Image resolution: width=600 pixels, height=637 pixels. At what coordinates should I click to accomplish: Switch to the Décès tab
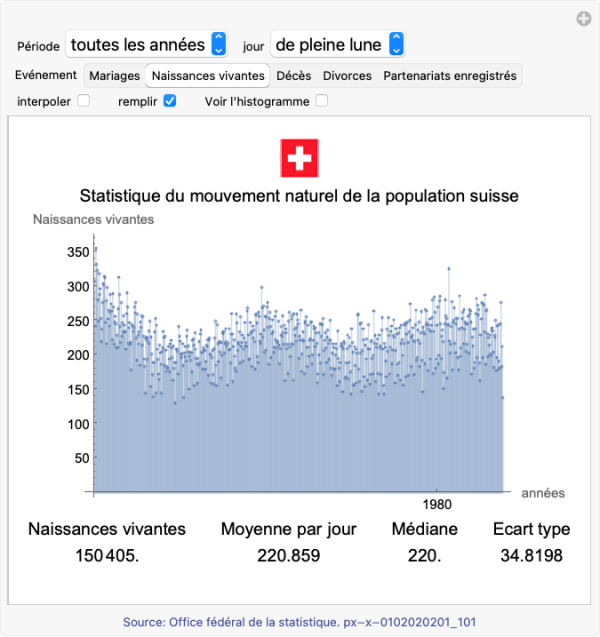tap(293, 76)
